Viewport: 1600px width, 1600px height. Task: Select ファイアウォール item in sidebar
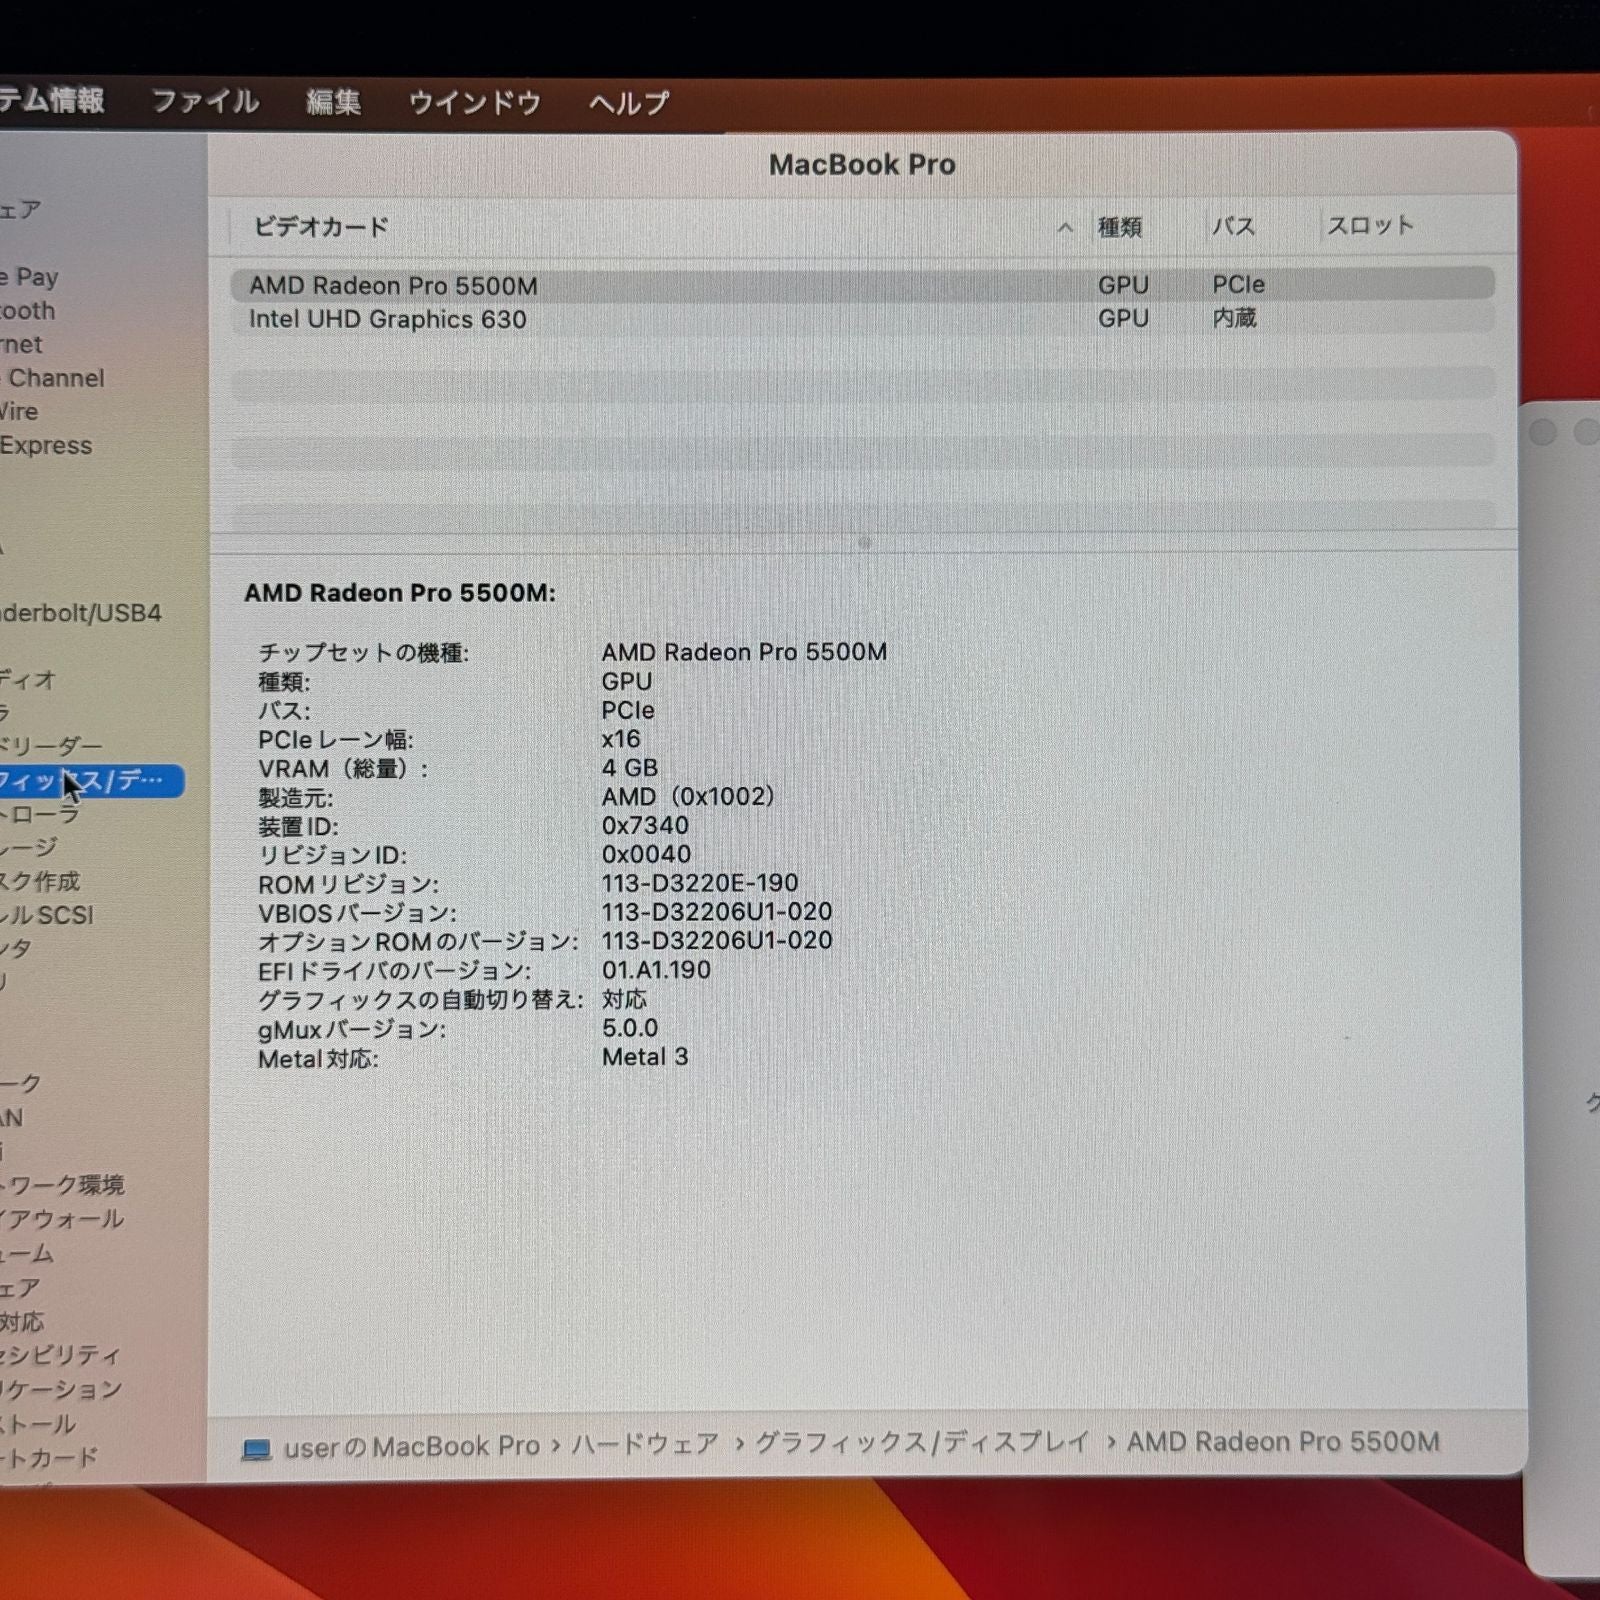62,1220
